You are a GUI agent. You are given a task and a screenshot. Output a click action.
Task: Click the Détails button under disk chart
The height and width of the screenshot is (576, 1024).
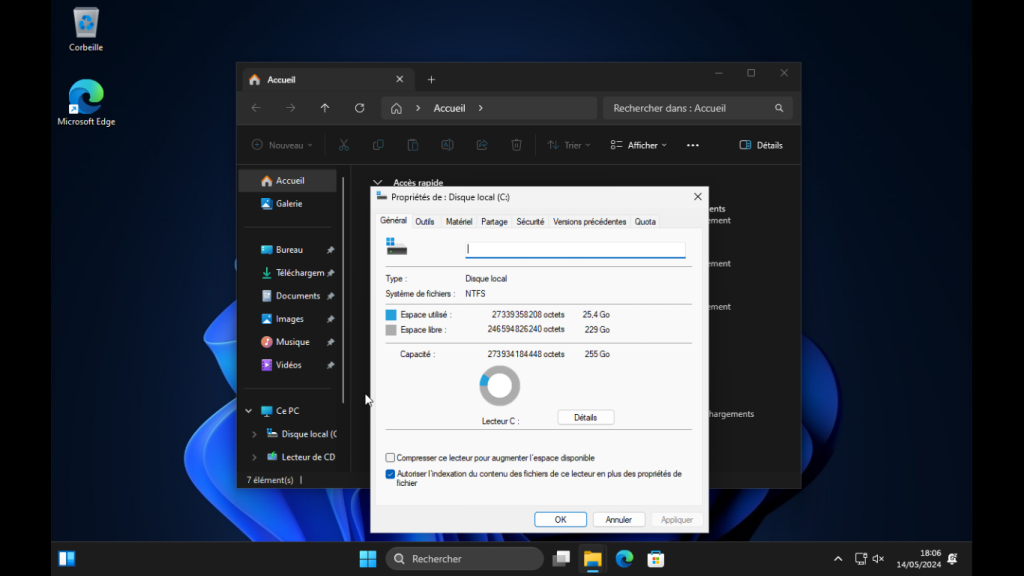tap(585, 417)
